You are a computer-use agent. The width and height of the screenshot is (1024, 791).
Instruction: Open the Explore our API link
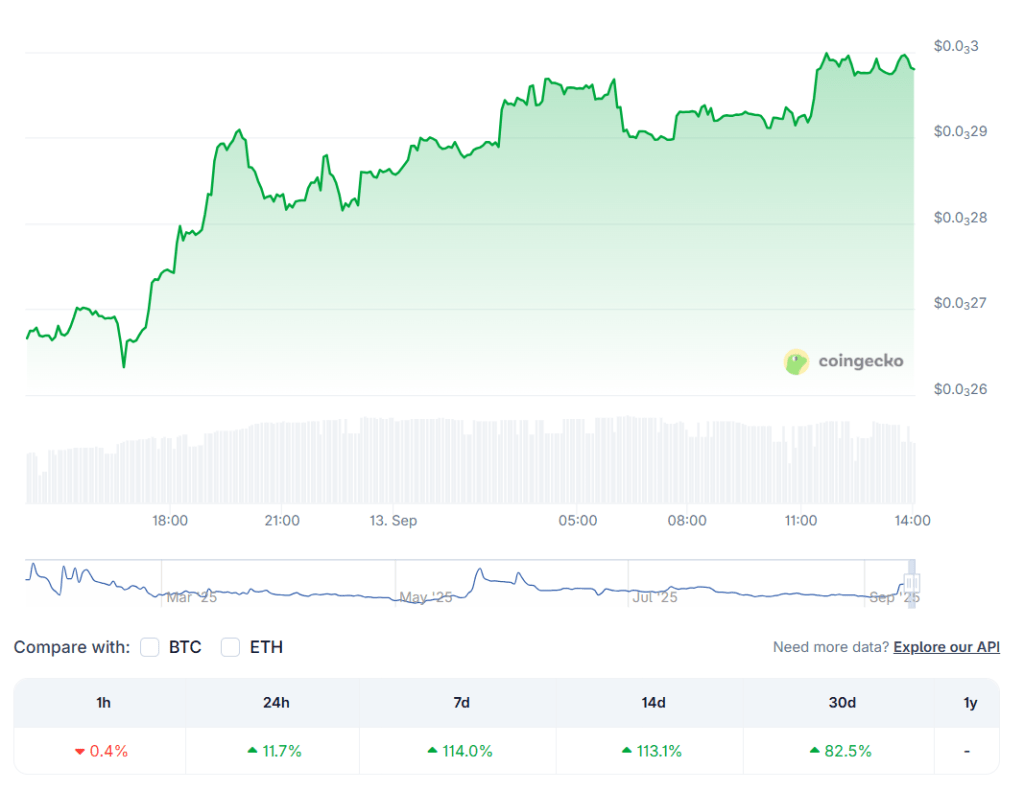click(x=946, y=647)
